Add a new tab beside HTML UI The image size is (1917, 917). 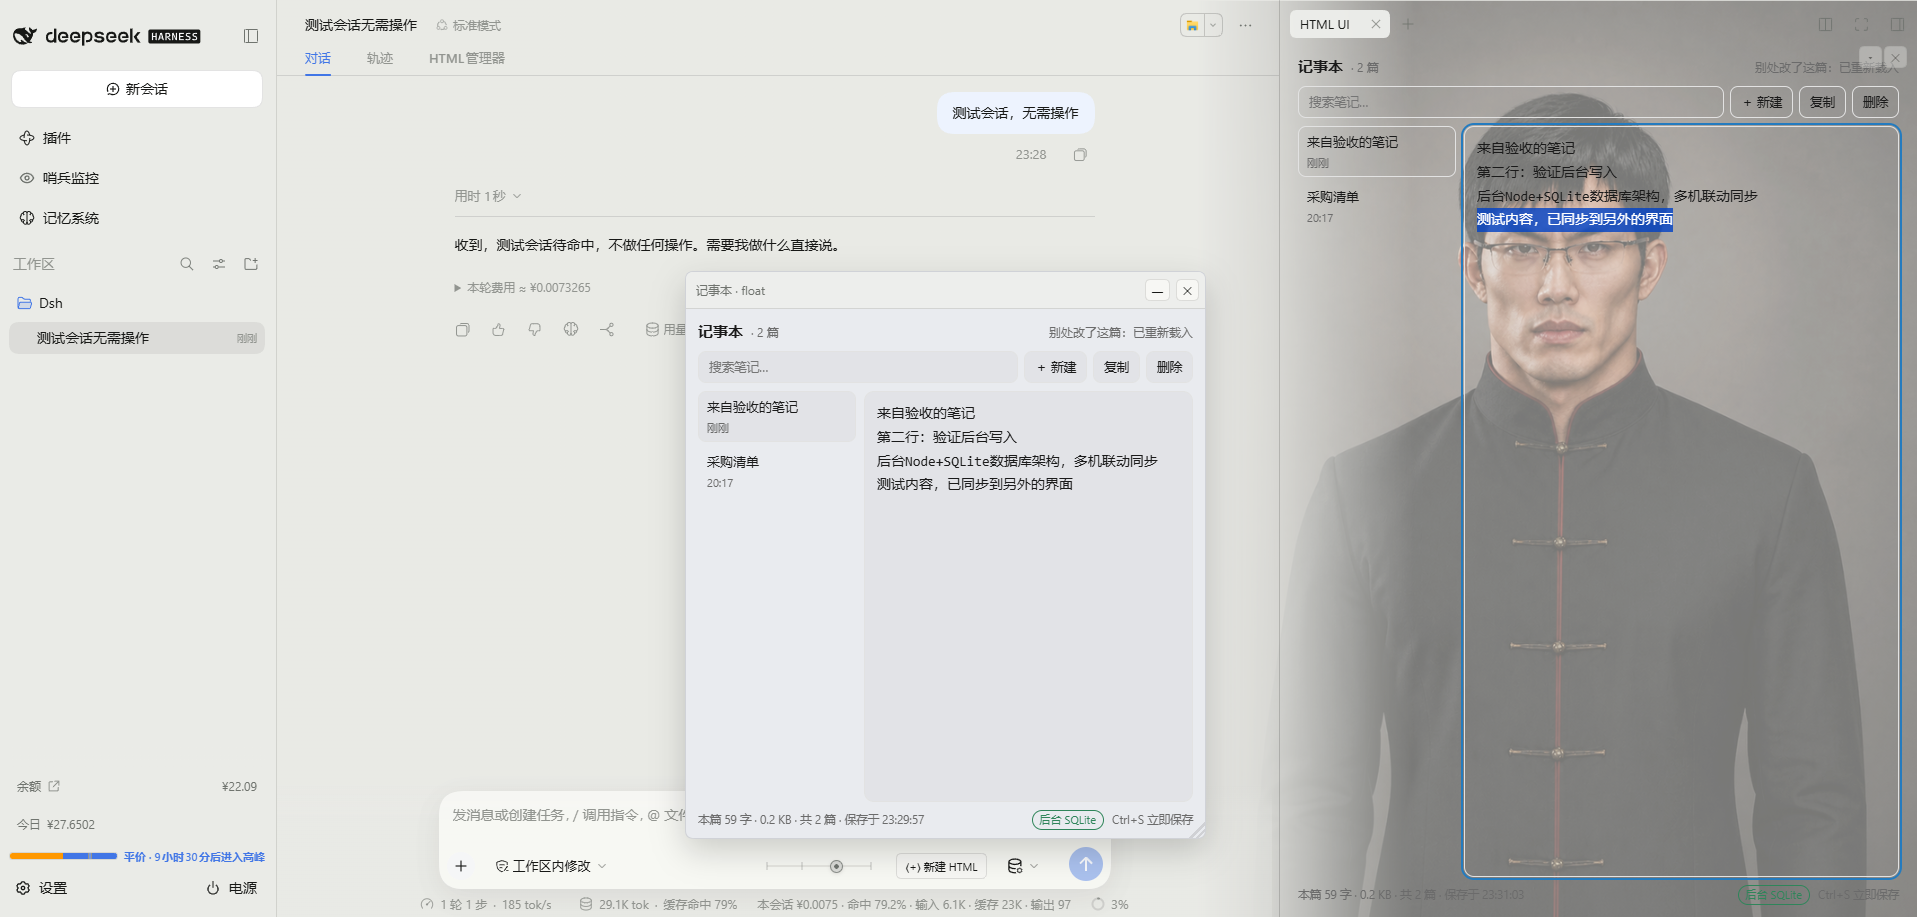coord(1408,24)
